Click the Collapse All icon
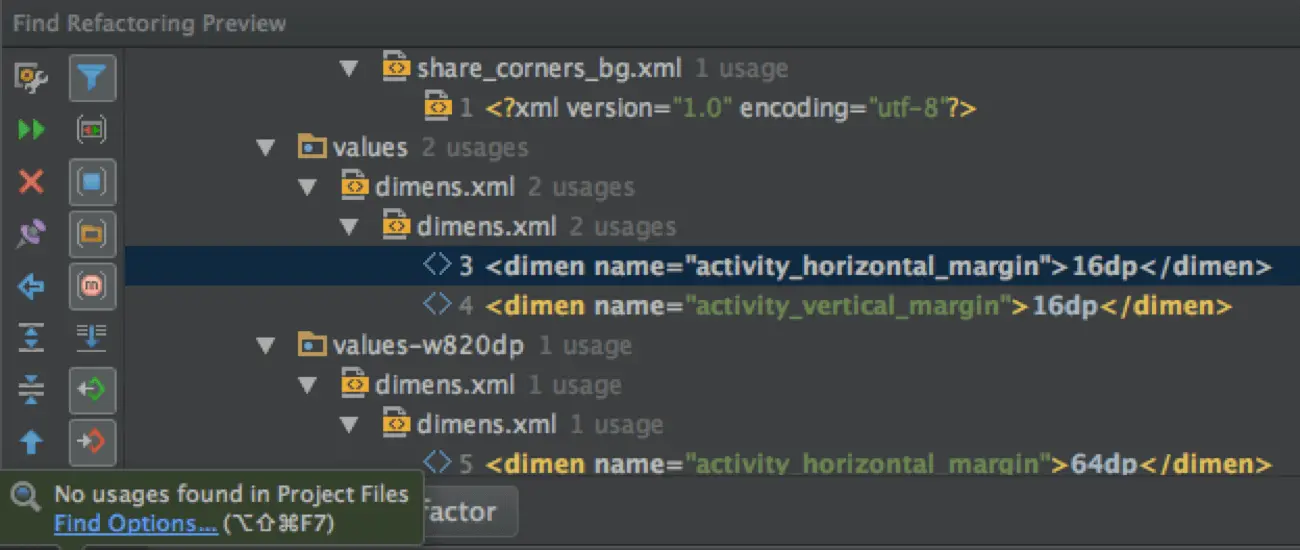The height and width of the screenshot is (550, 1300). point(32,390)
